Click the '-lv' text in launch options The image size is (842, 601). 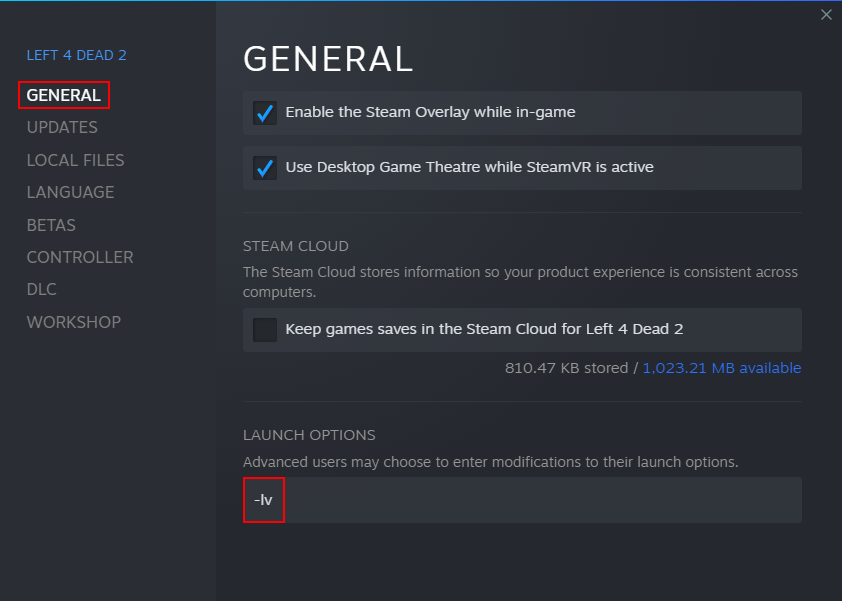point(263,499)
